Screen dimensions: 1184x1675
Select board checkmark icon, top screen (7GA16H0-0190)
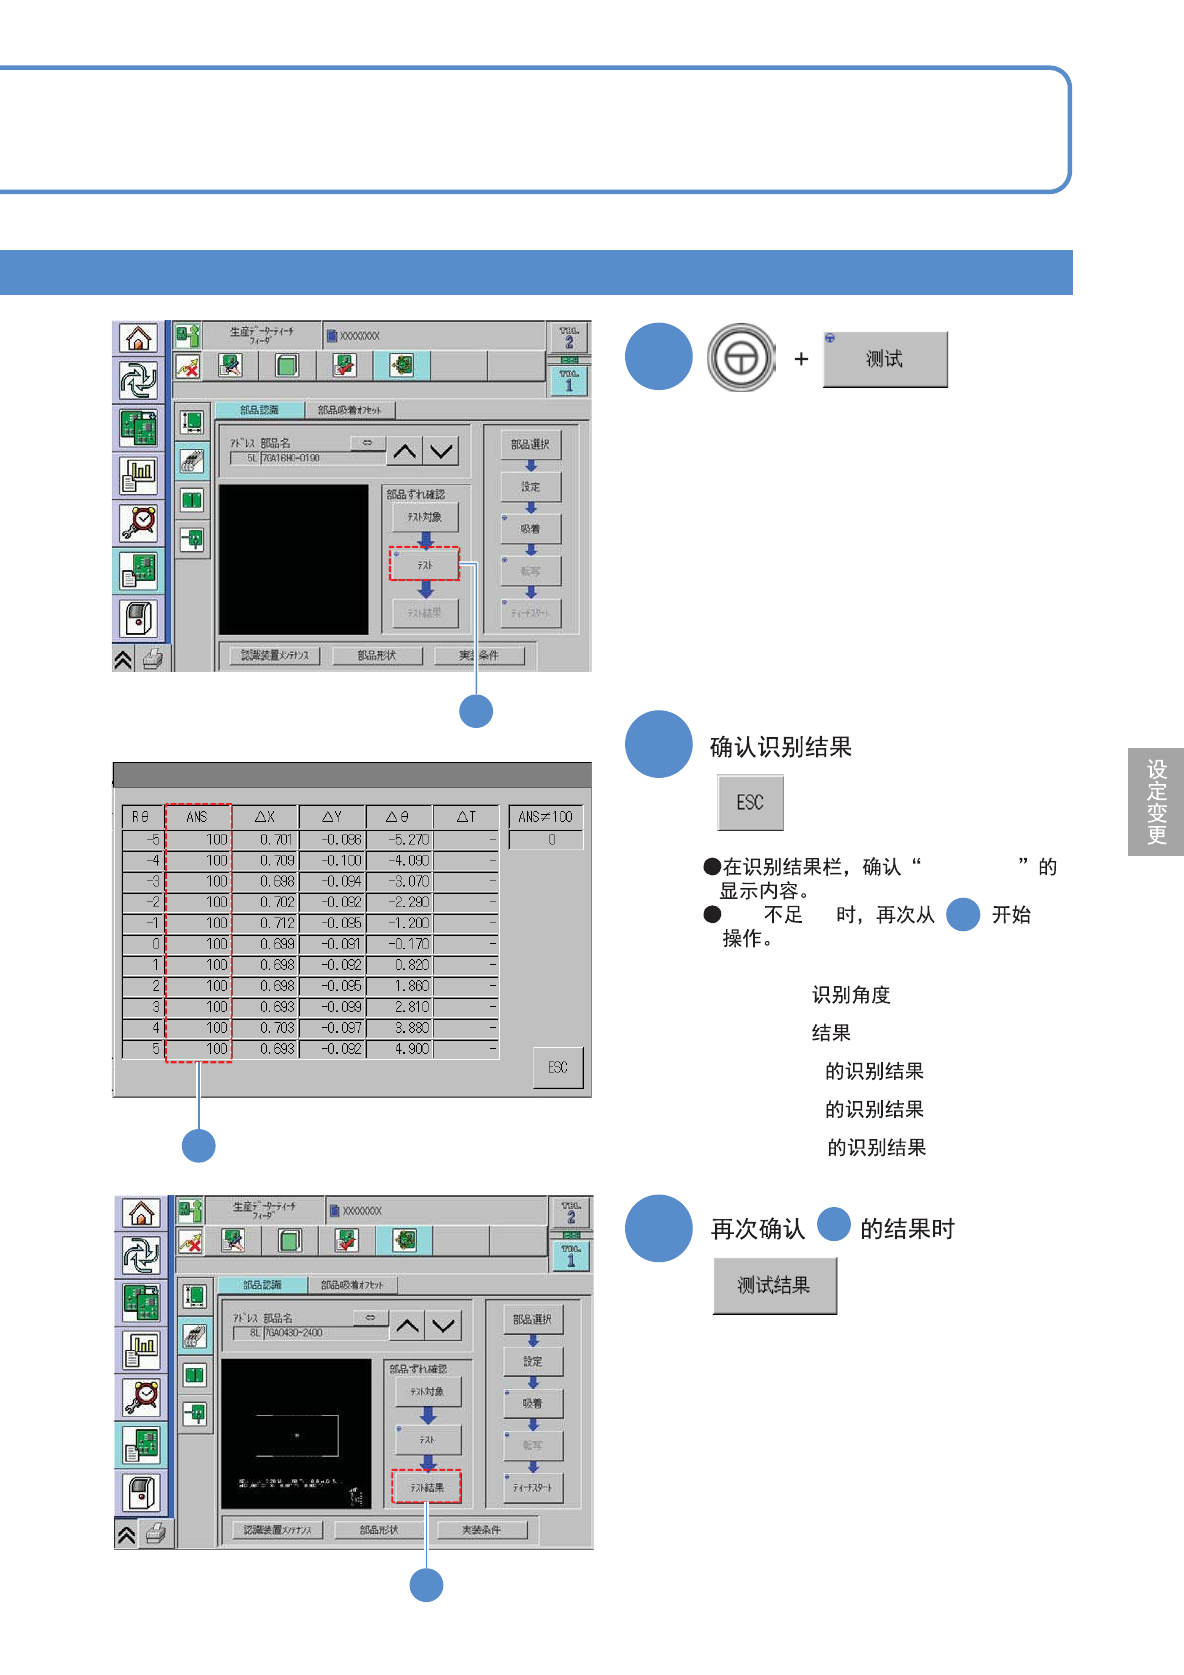click(344, 366)
